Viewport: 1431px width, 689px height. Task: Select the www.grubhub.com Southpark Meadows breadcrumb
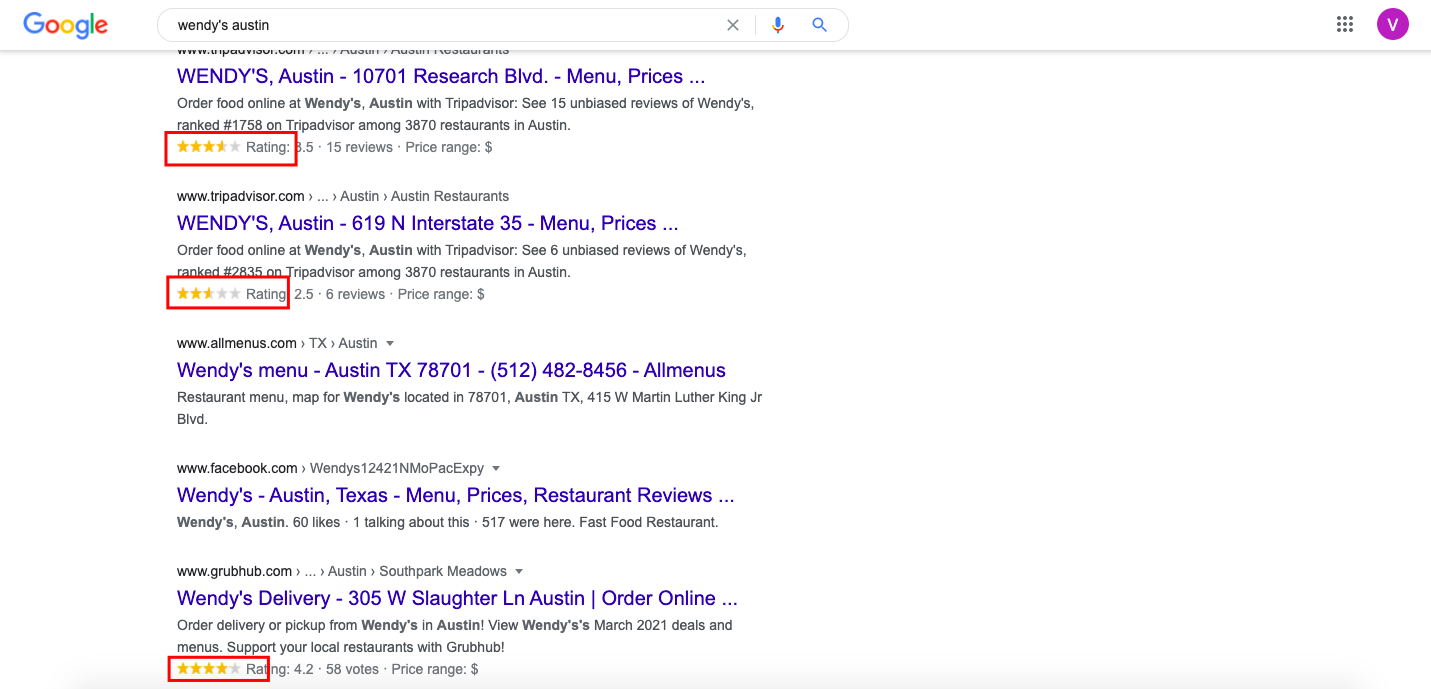point(342,571)
